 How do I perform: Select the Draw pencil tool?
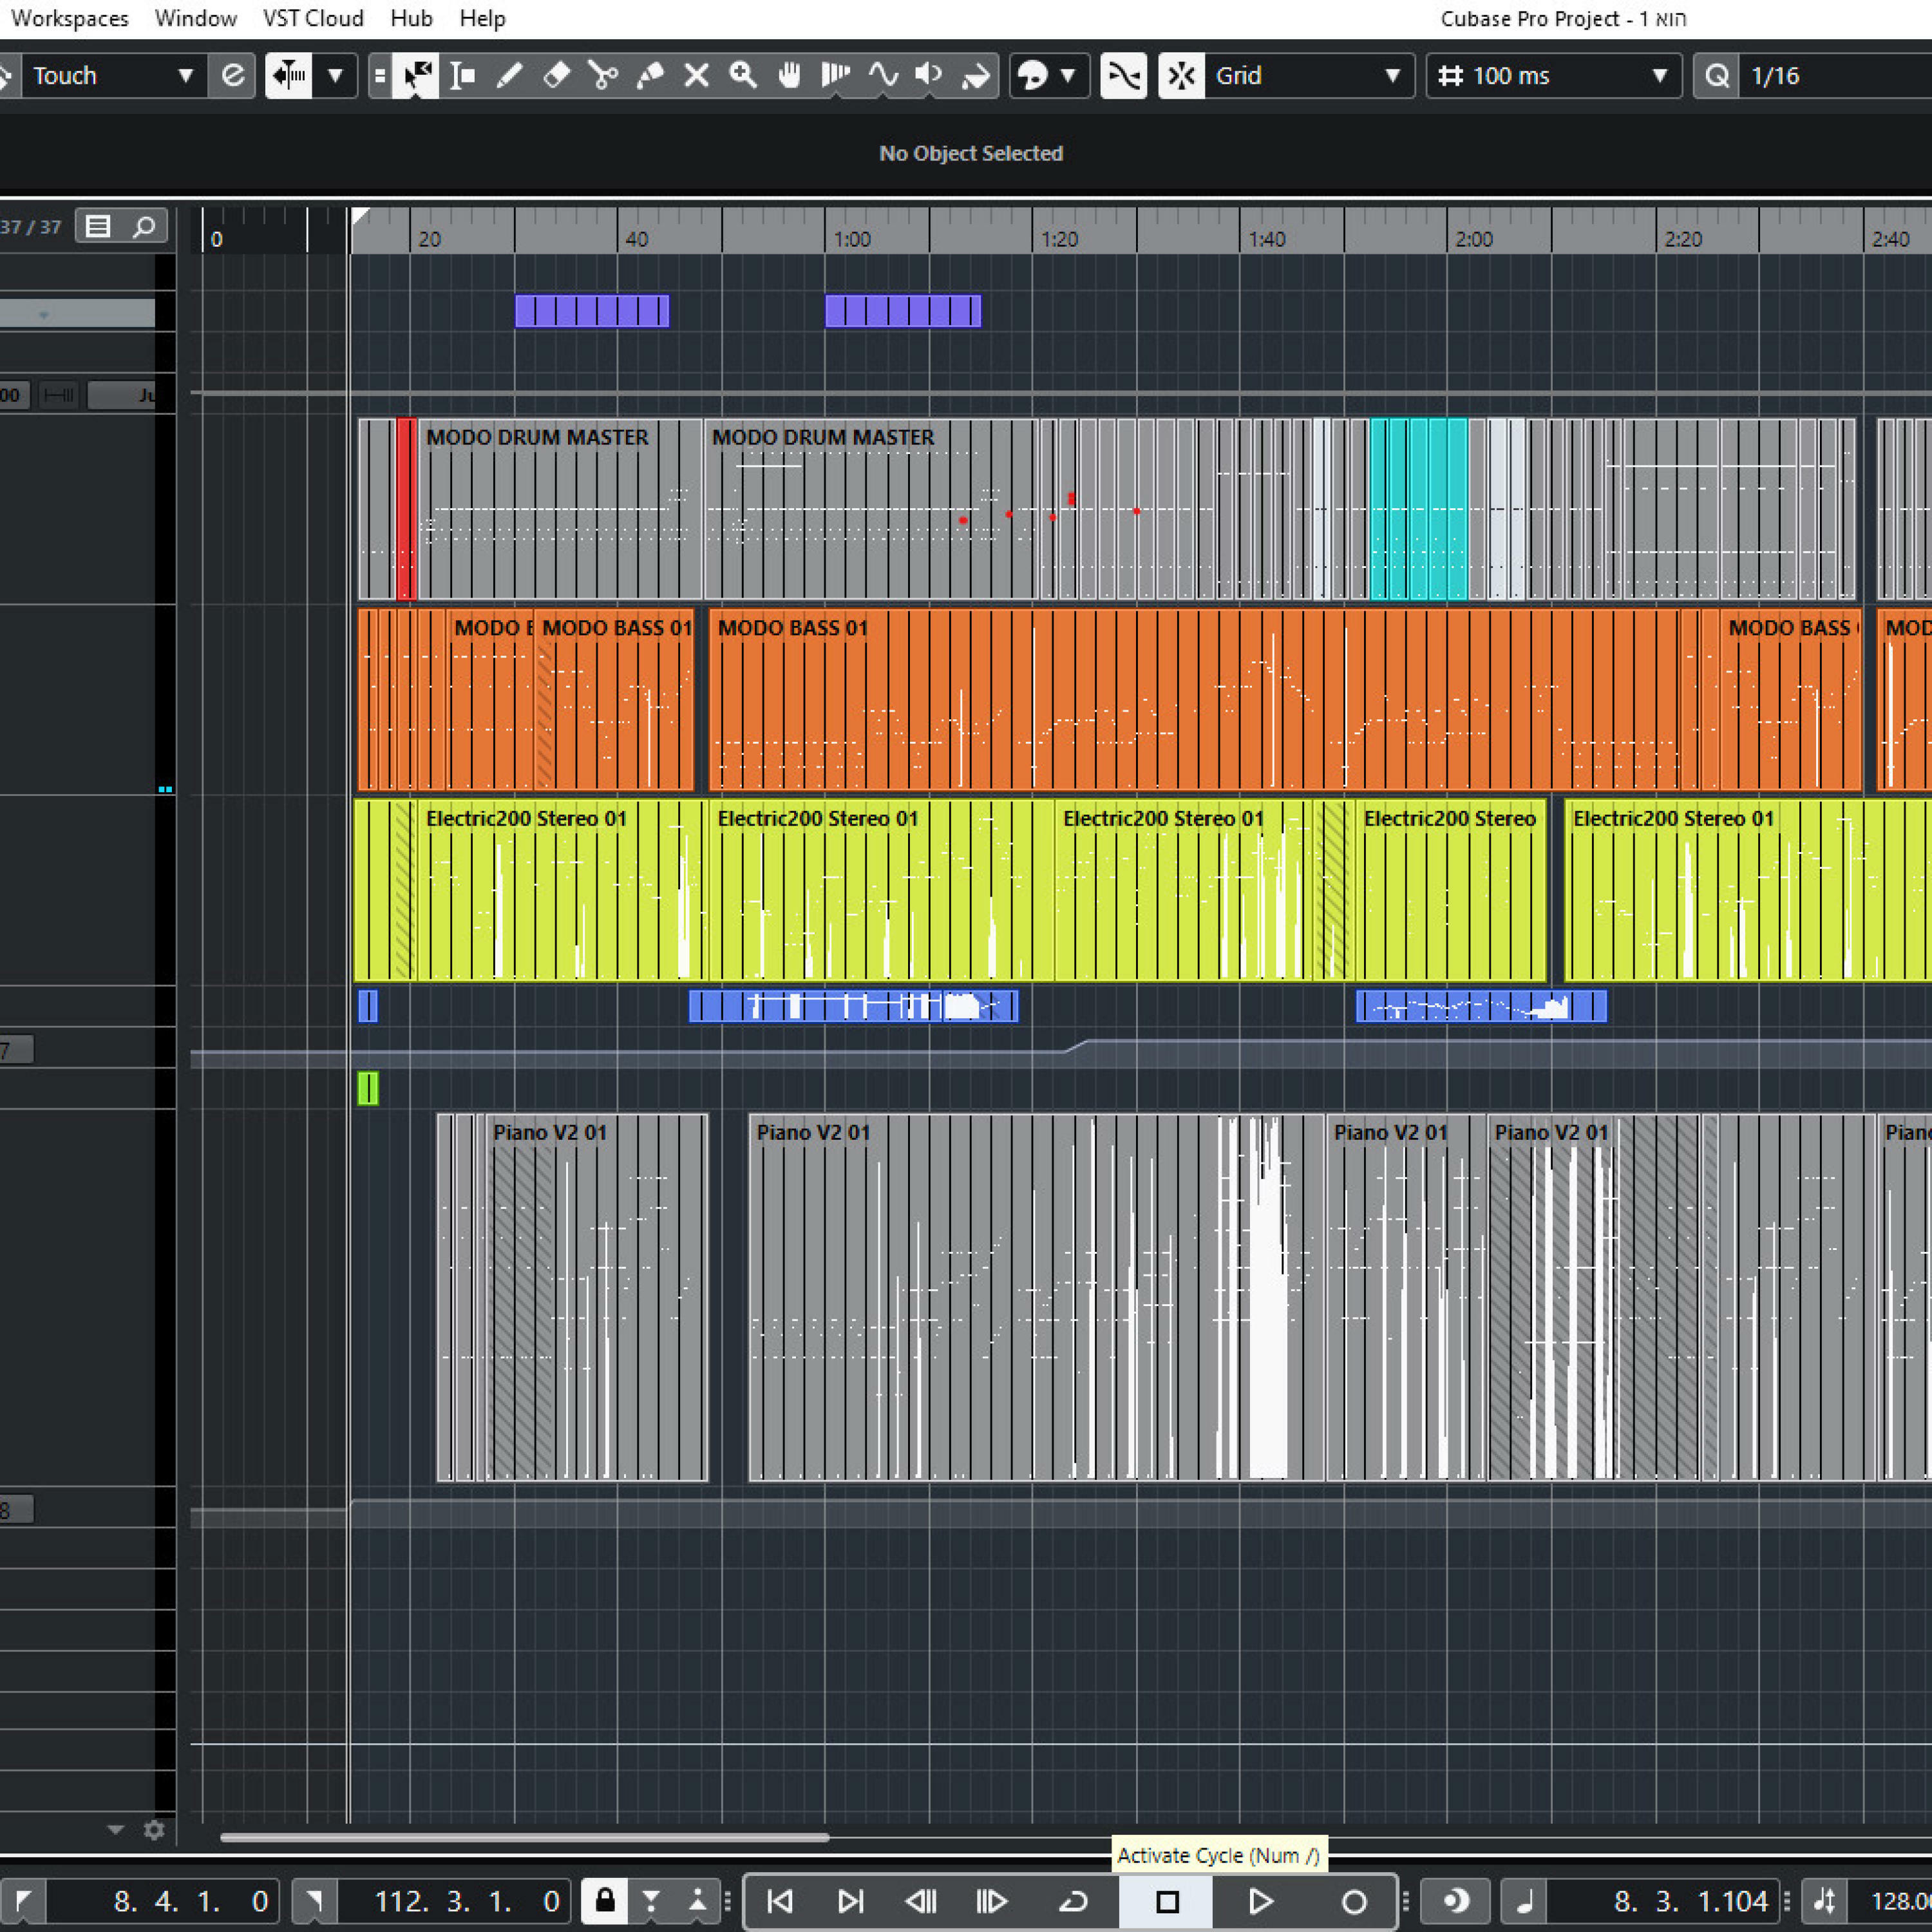[x=510, y=75]
